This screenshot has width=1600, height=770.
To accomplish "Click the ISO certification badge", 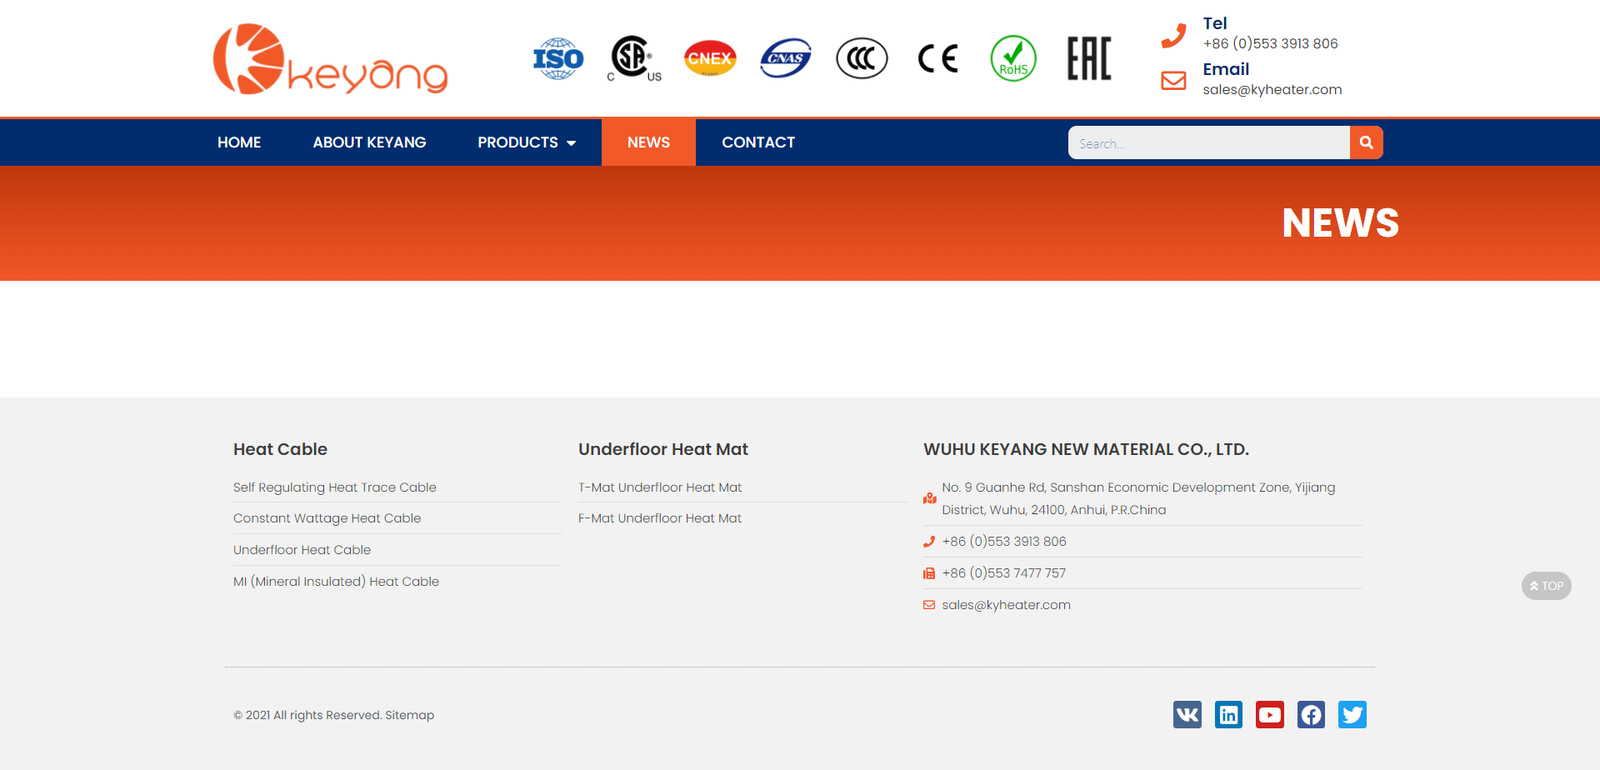I will tap(558, 59).
